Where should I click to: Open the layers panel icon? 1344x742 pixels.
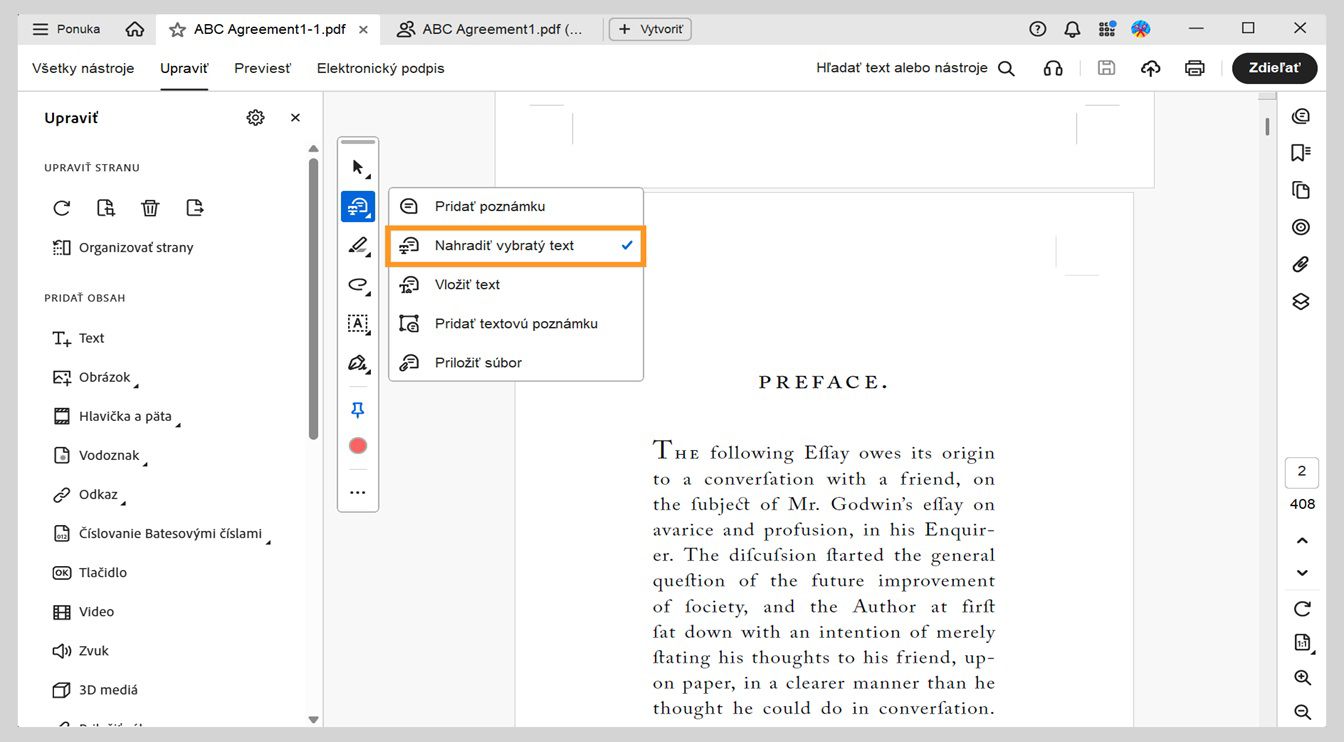(1301, 301)
